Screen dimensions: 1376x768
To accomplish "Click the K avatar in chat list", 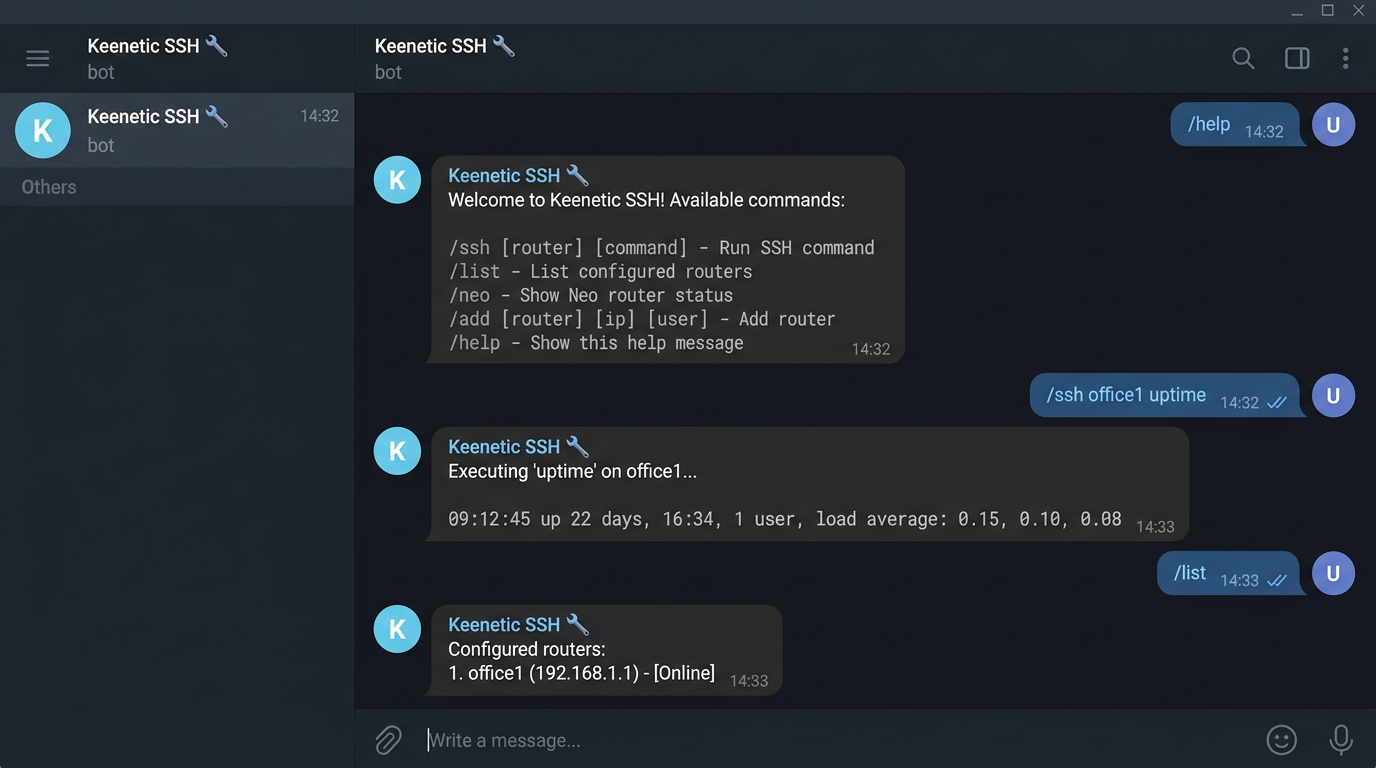I will coord(43,130).
